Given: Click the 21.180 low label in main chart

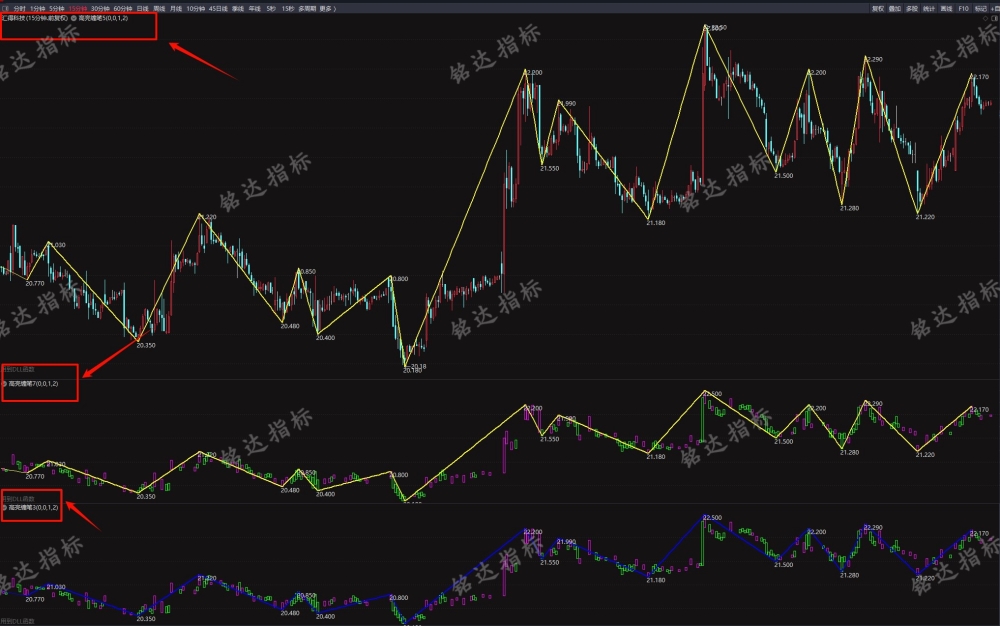Looking at the screenshot, I should (656, 223).
